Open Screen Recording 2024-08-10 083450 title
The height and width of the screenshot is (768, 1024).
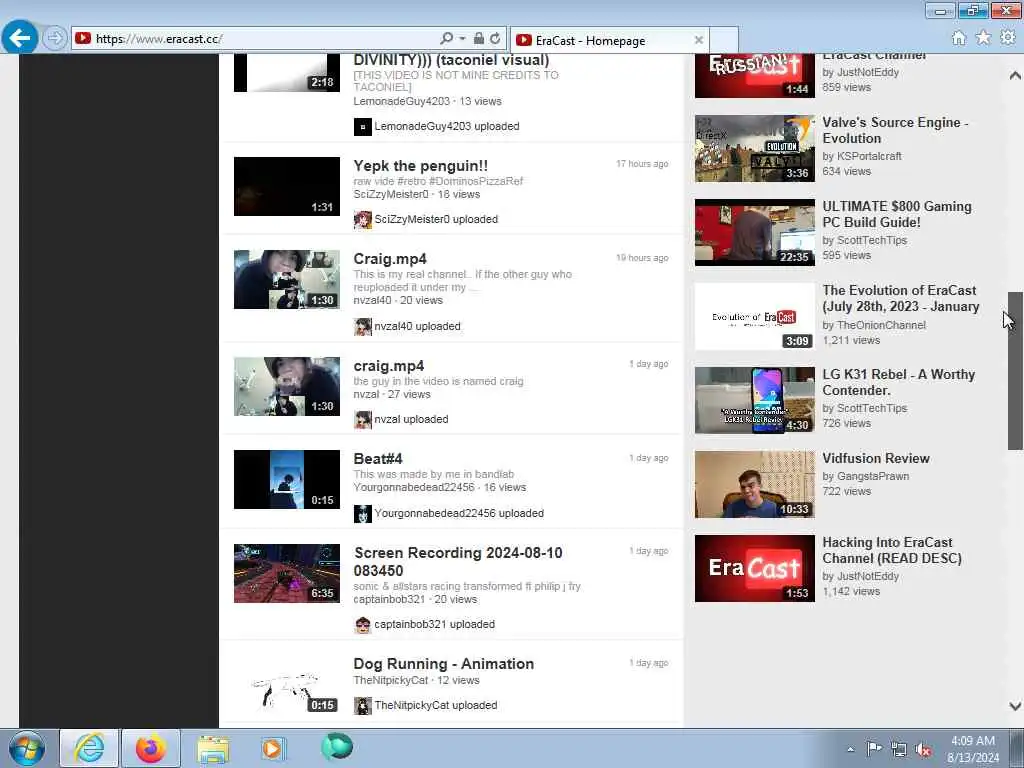pos(458,562)
